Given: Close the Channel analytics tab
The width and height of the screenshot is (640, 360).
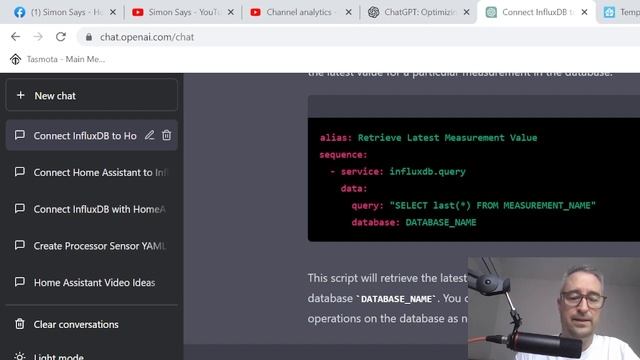Looking at the screenshot, I should [x=348, y=12].
